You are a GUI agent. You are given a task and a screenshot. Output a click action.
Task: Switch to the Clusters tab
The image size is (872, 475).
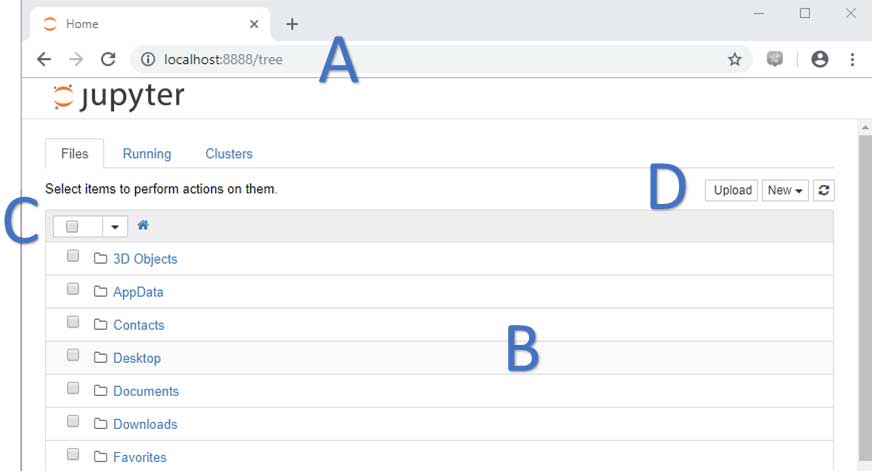229,154
